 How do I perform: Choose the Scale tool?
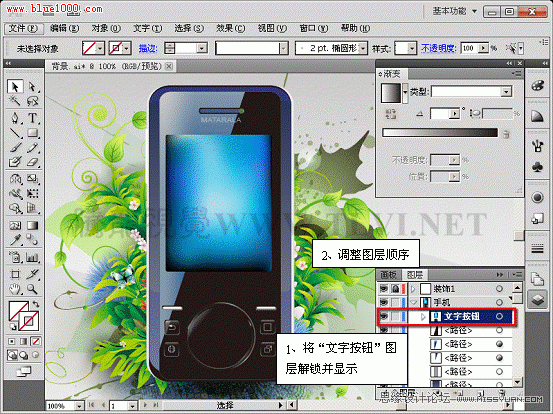[x=32, y=179]
